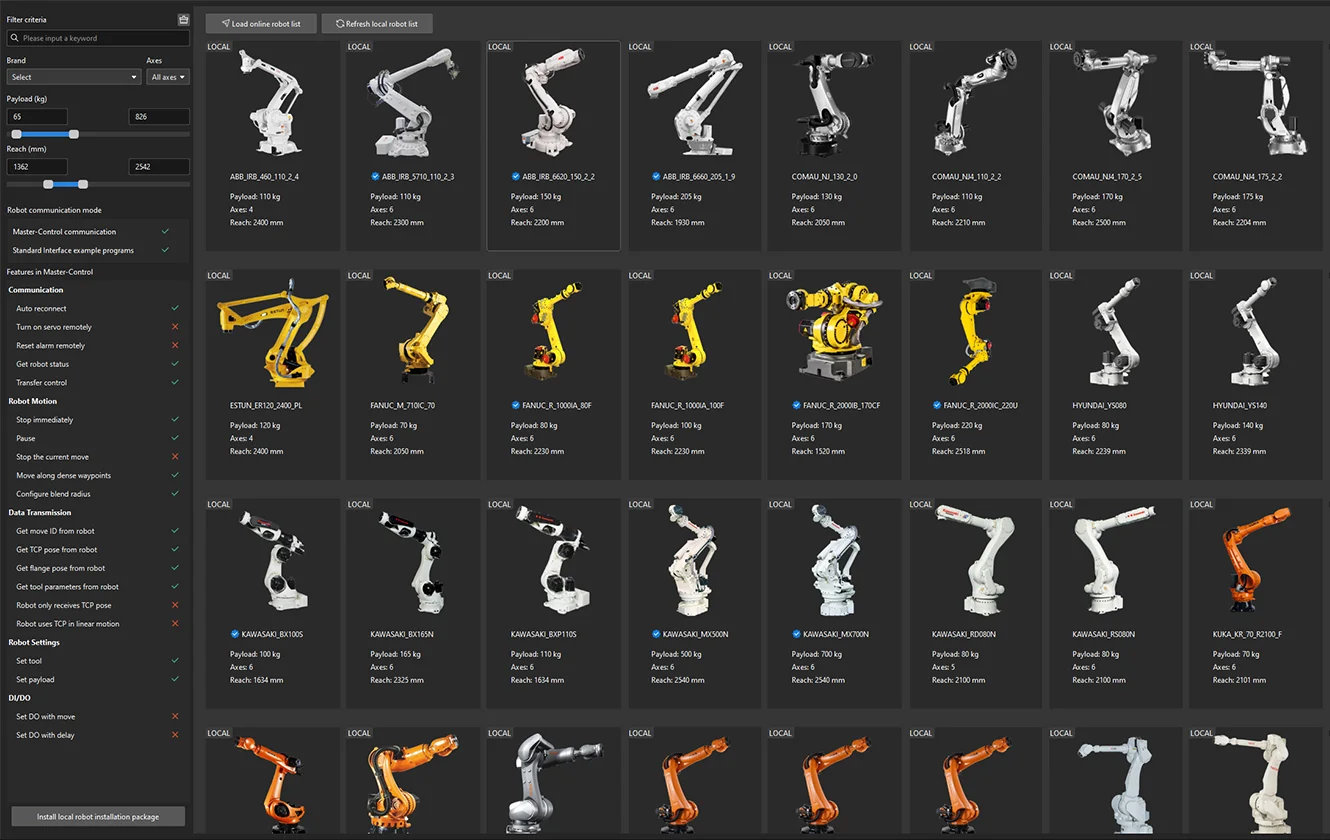Viewport: 1330px width, 840px height.
Task: Toggle Turn on servo remotely feature
Action: [175, 327]
